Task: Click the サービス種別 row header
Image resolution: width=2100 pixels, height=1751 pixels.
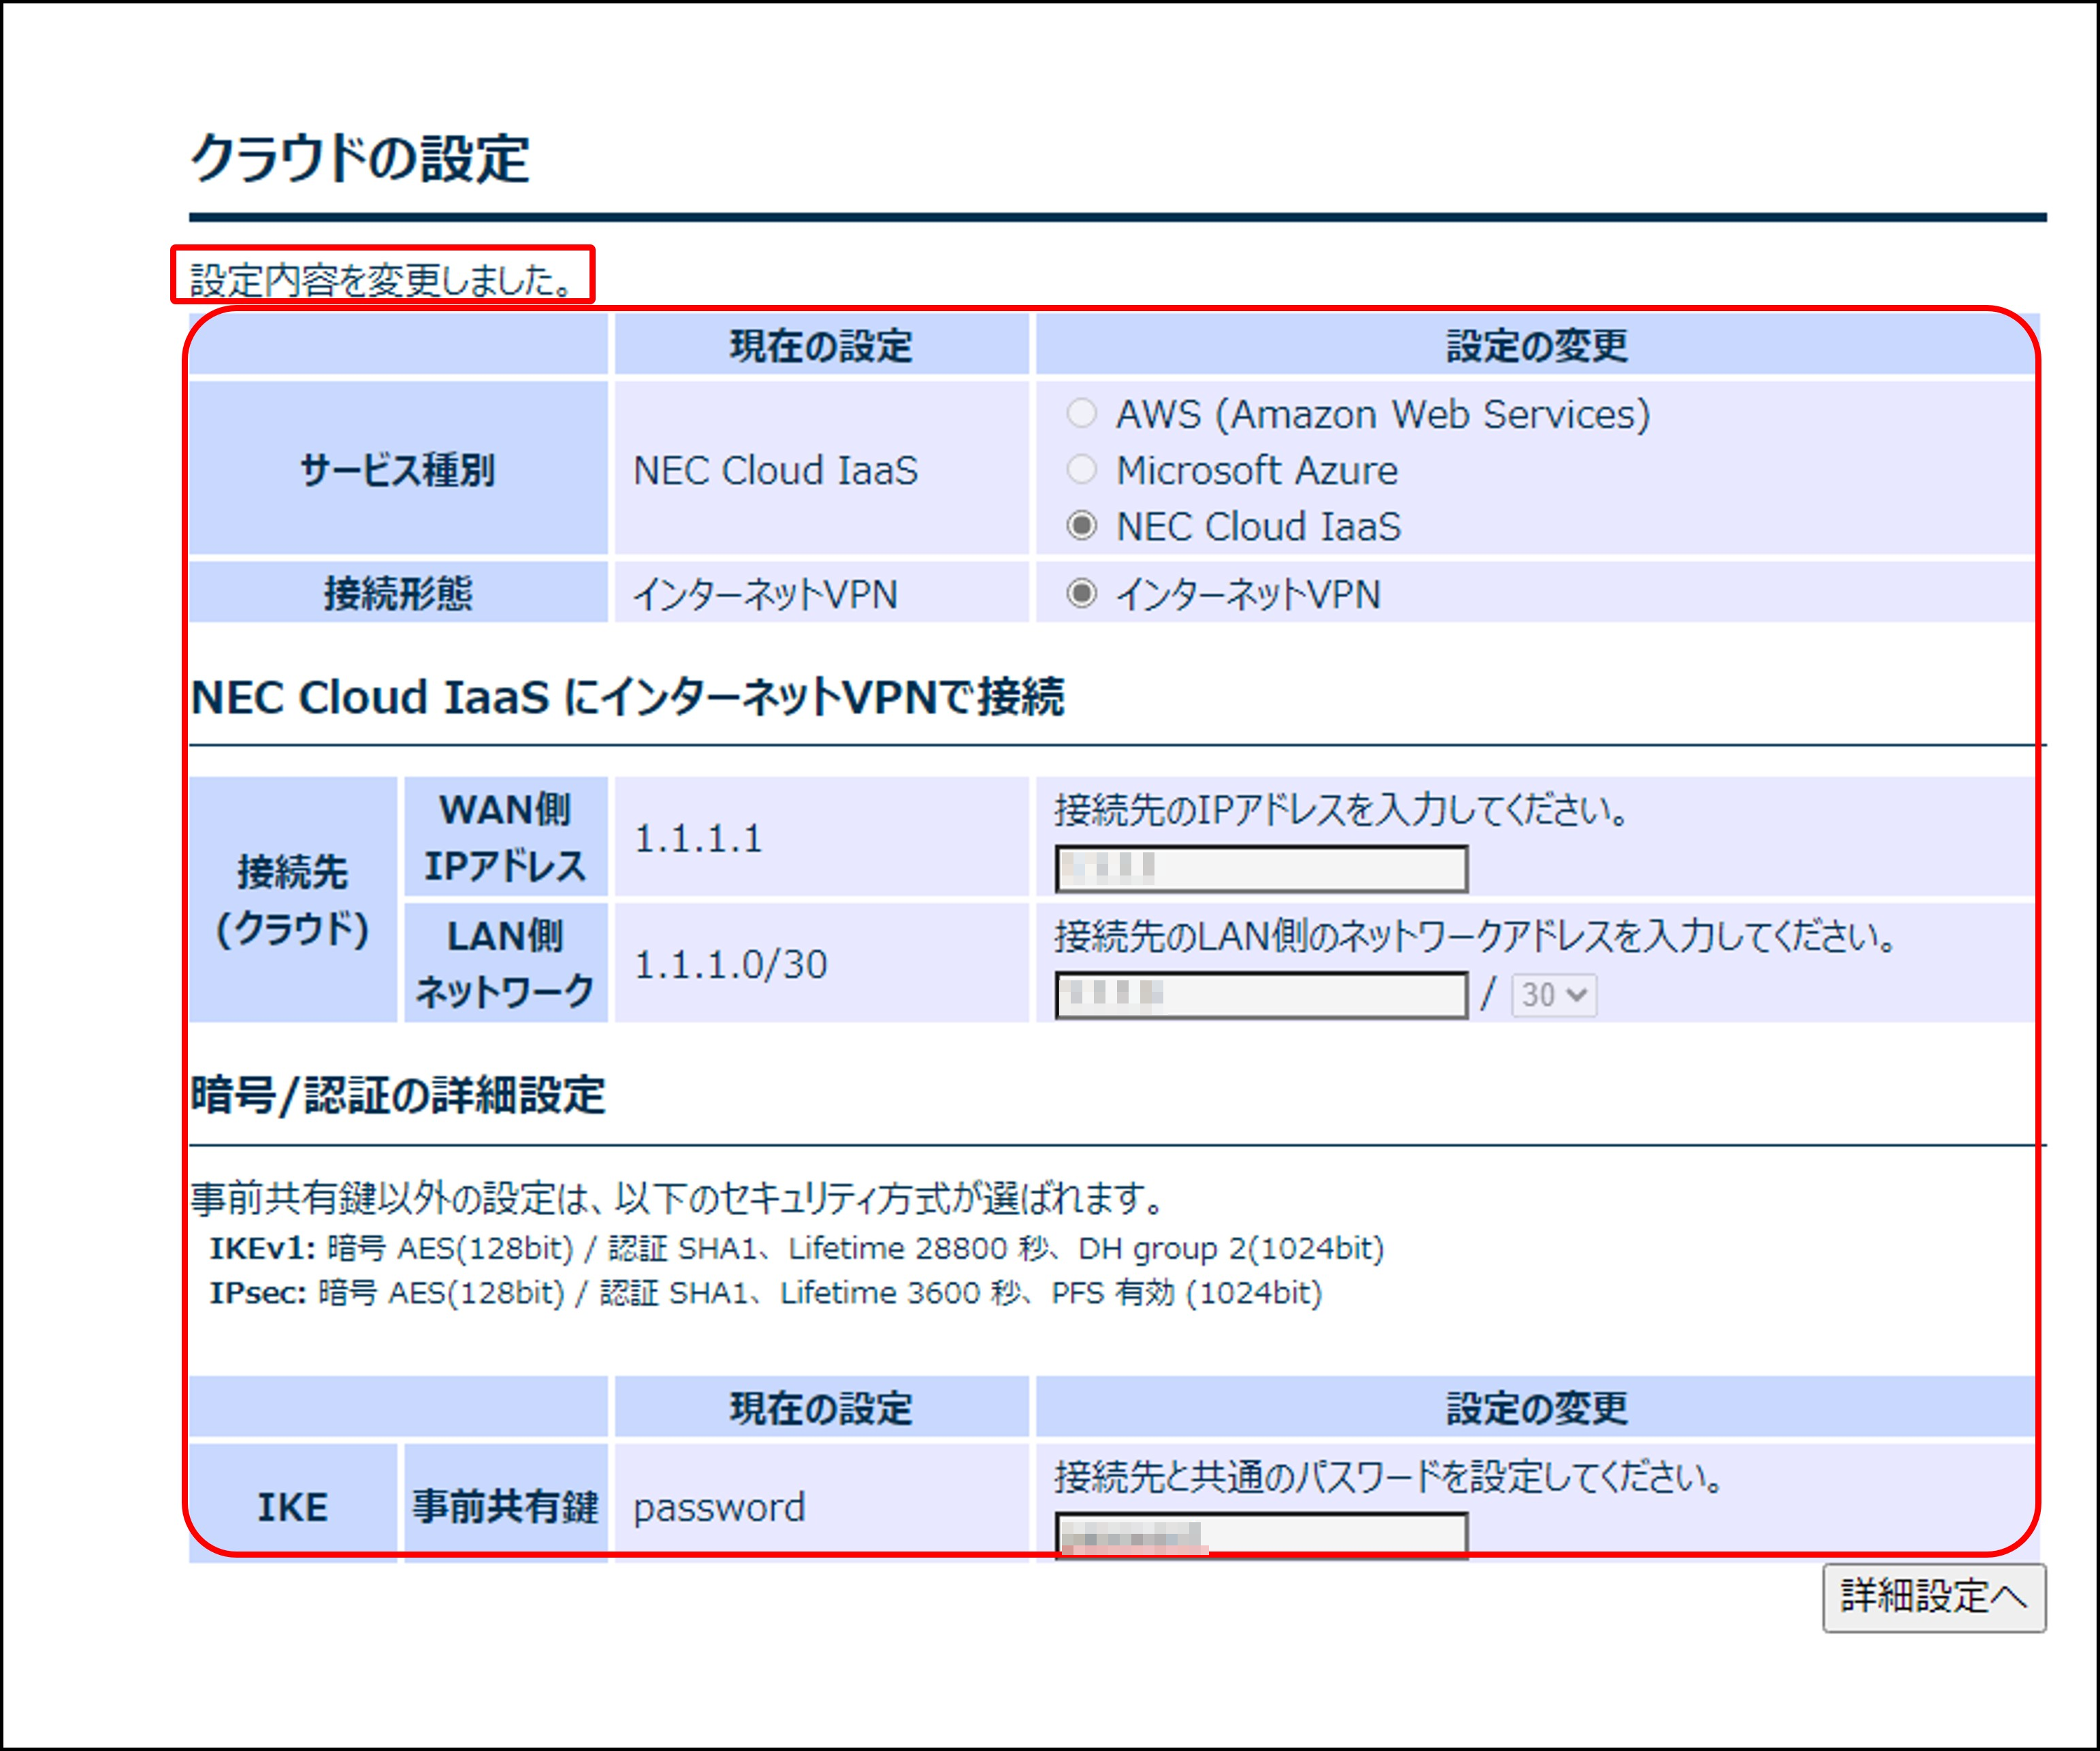Action: click(x=398, y=468)
